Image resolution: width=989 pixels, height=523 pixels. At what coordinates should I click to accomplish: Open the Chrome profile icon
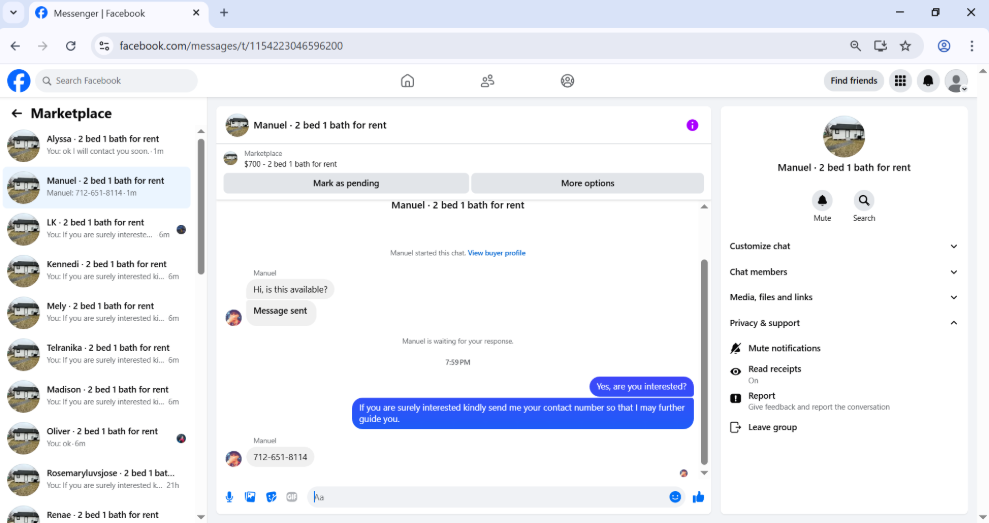pos(944,45)
